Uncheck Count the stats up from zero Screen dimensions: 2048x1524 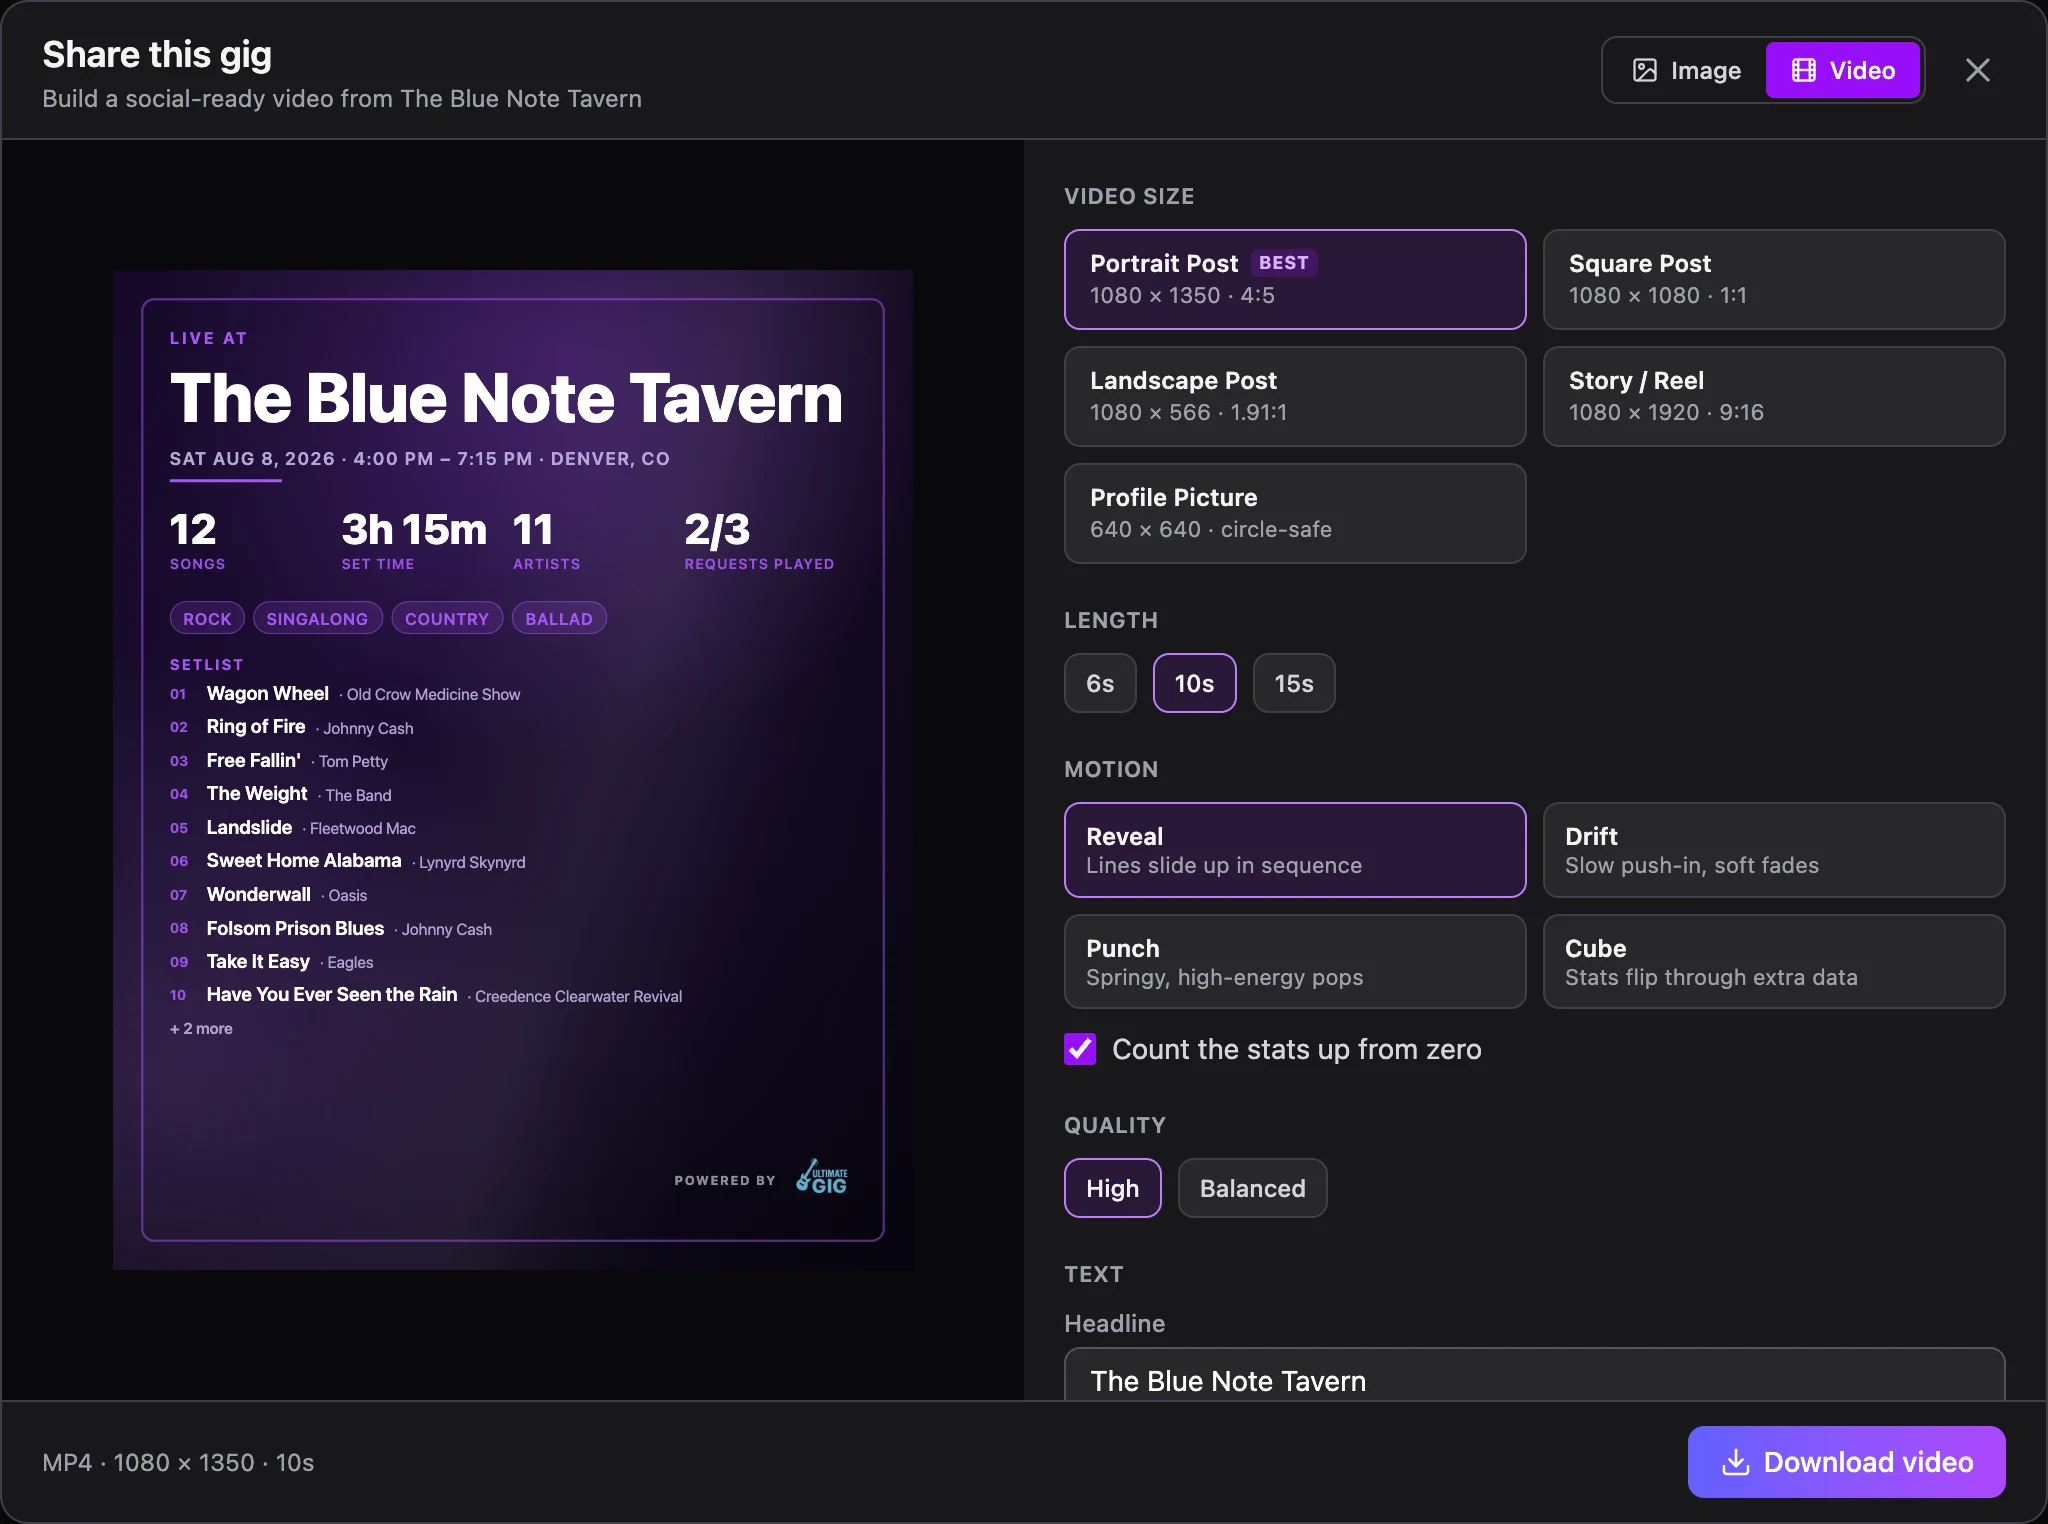tap(1080, 1049)
